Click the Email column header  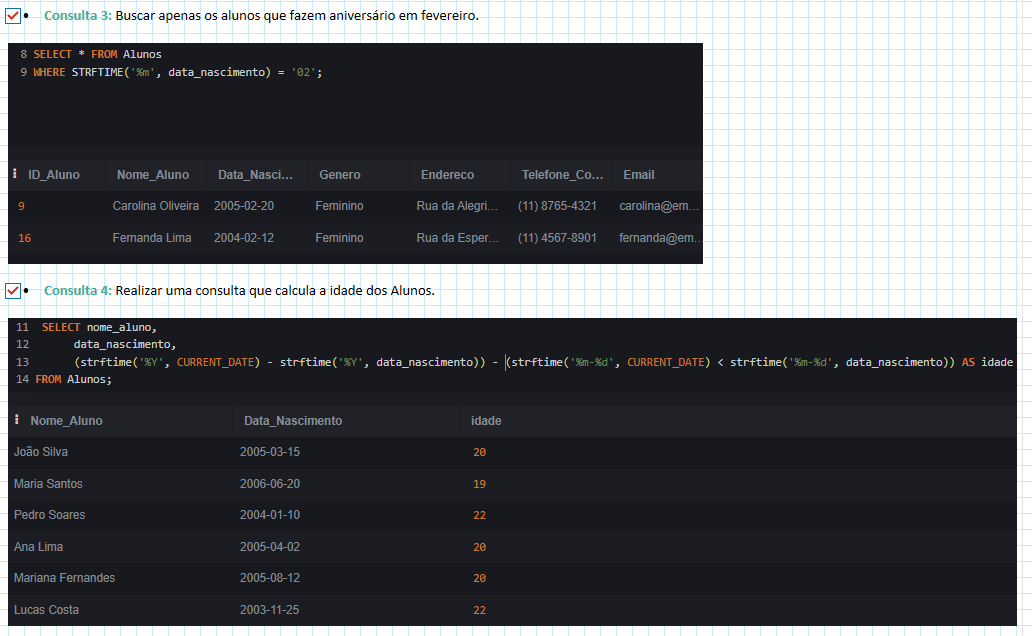coord(639,174)
